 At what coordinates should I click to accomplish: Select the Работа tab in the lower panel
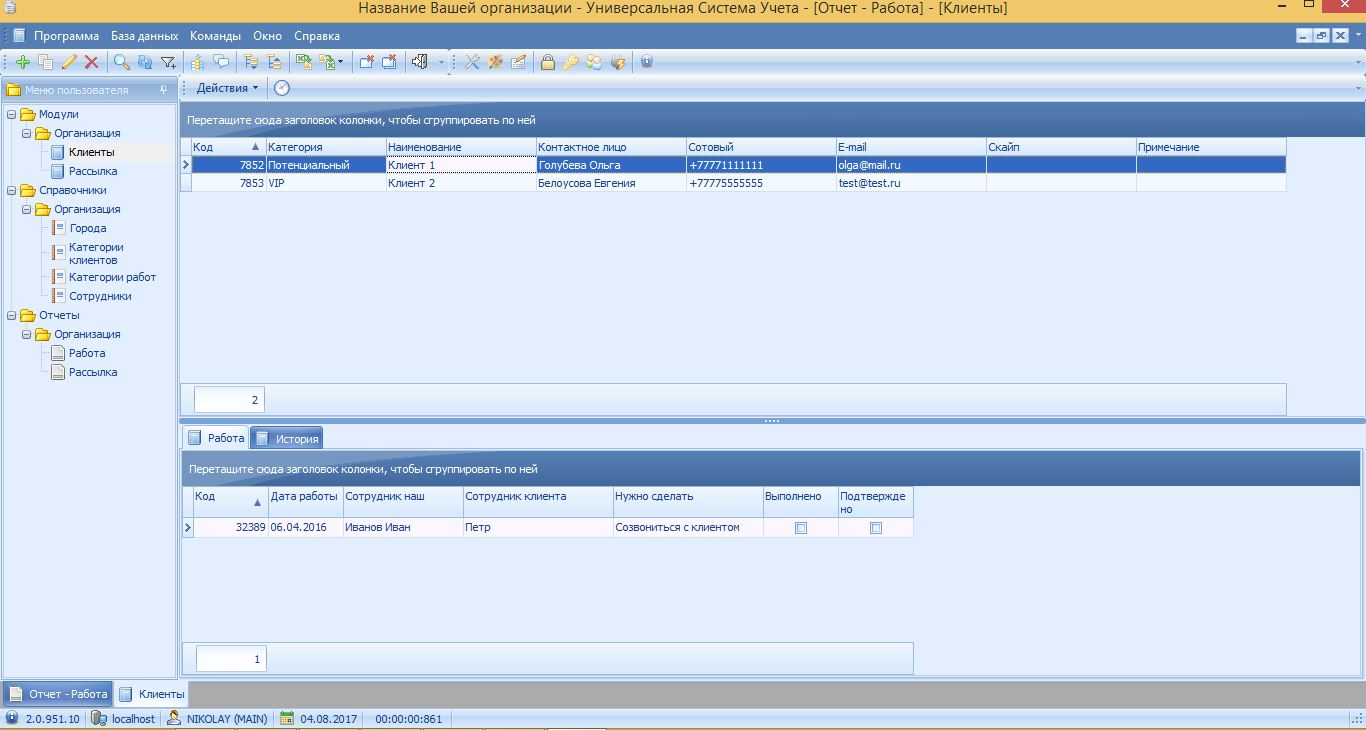215,438
